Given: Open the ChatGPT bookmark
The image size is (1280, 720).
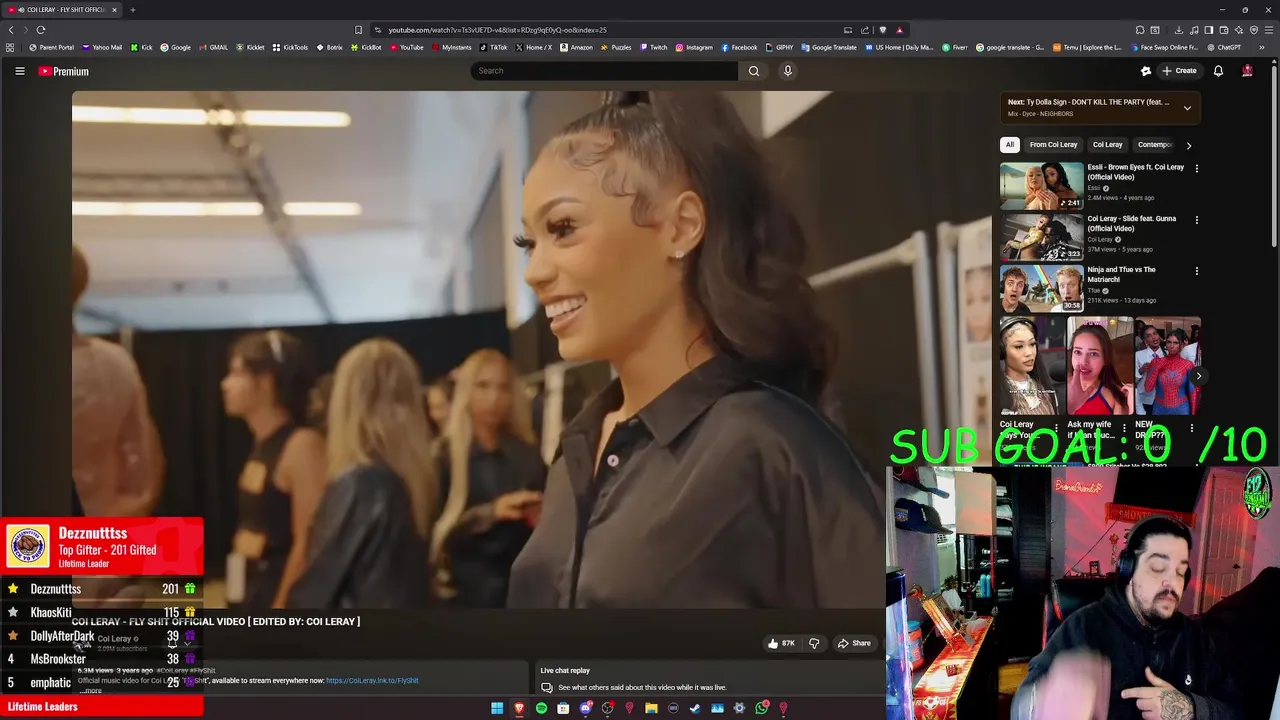Looking at the screenshot, I should [1223, 47].
